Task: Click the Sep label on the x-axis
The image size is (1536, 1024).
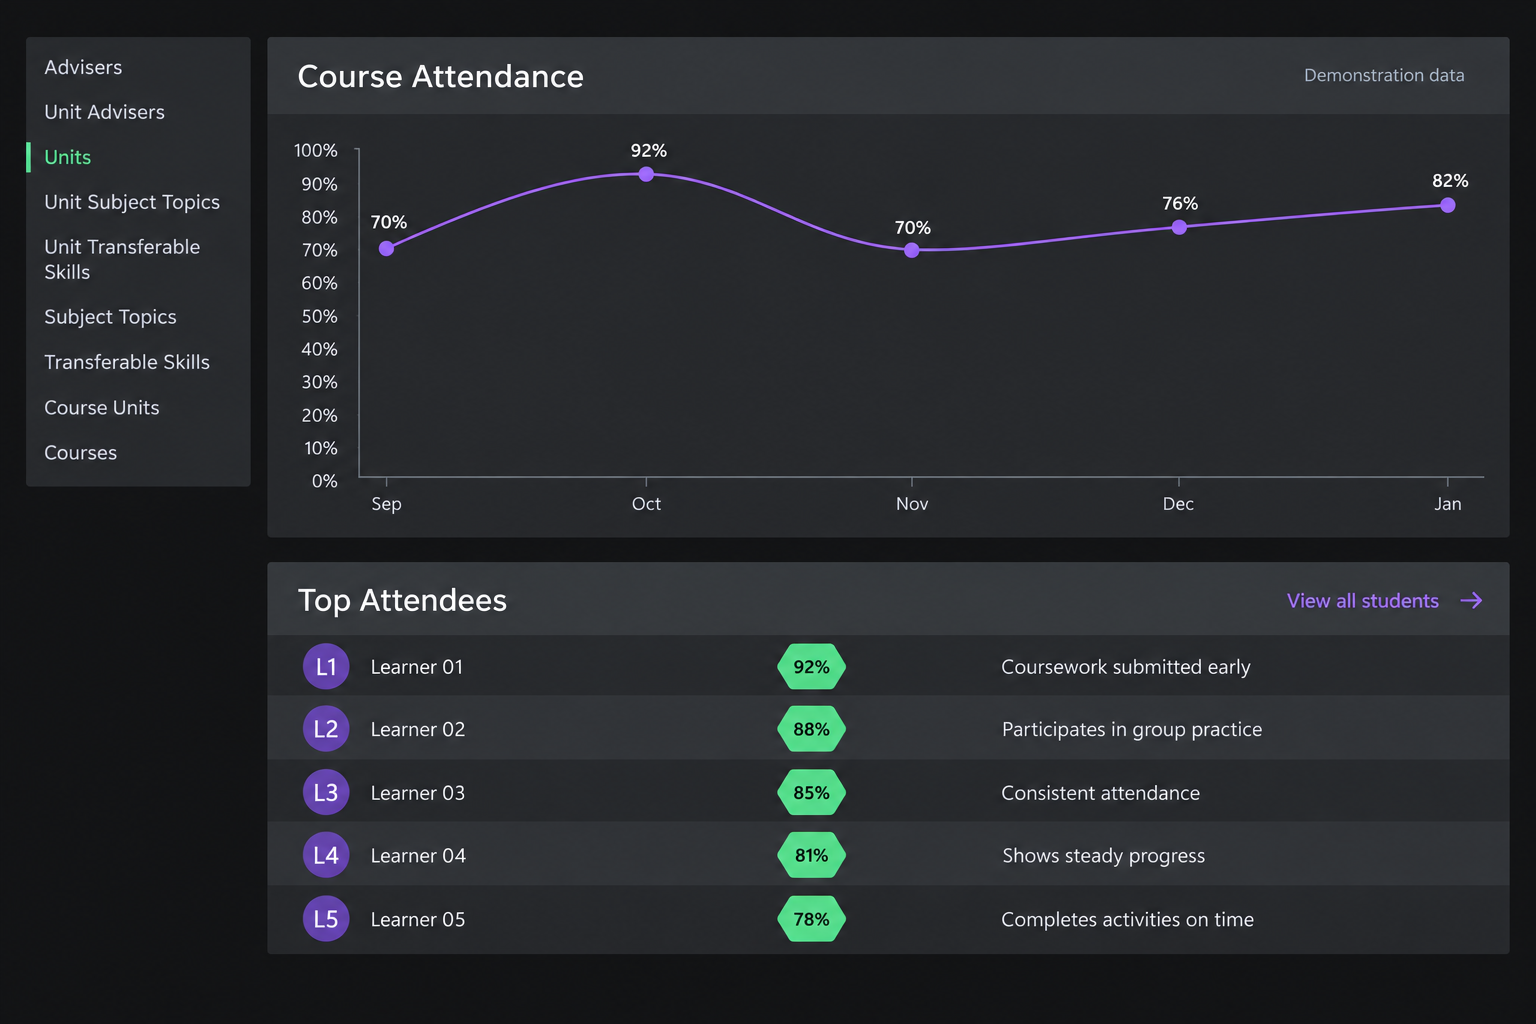Action: (387, 504)
